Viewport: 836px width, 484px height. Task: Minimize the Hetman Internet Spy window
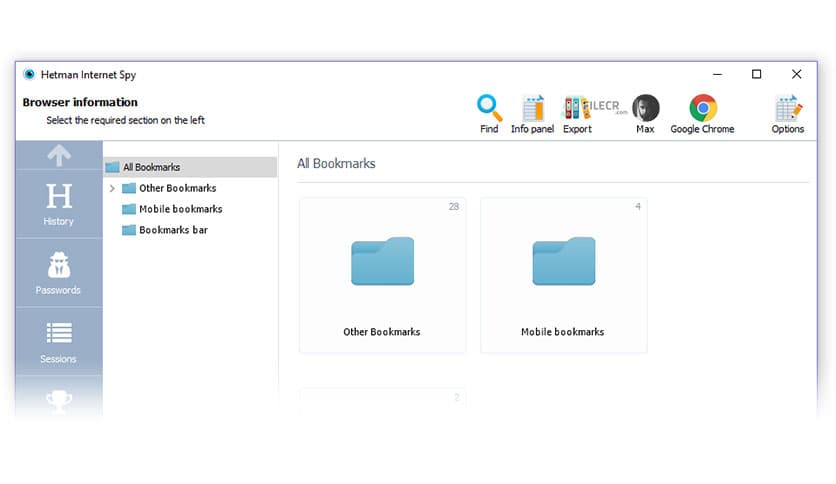718,75
